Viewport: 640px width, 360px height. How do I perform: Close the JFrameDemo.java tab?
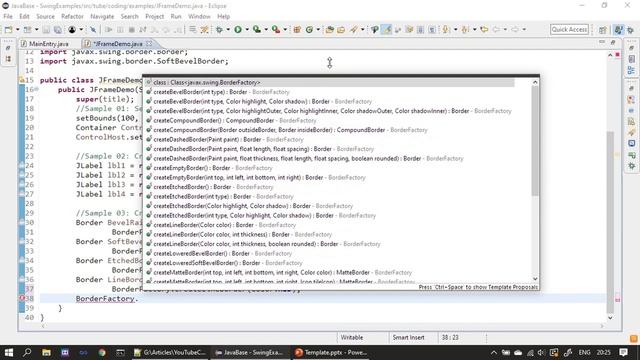click(149, 43)
